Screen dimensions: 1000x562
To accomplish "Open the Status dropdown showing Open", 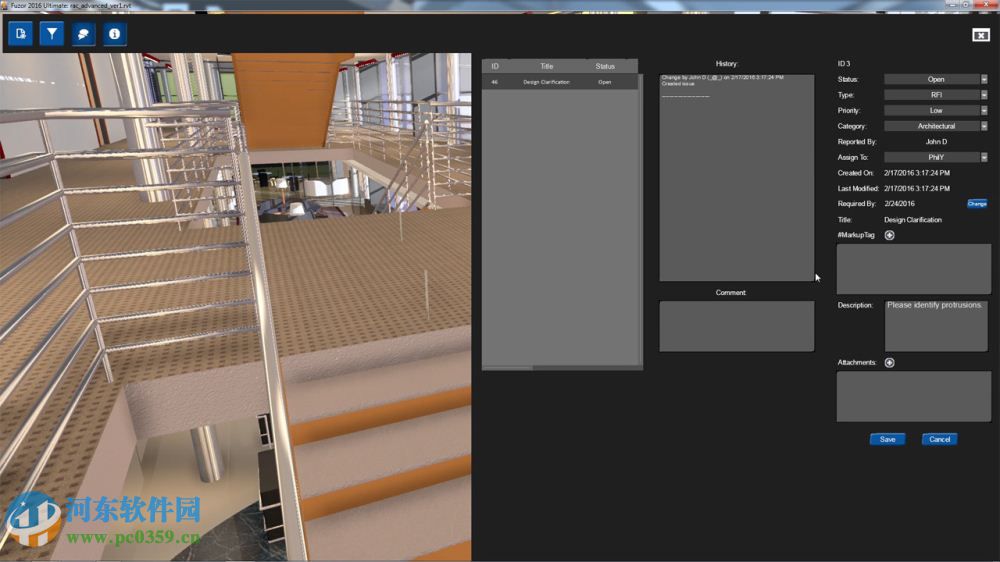I will click(936, 79).
